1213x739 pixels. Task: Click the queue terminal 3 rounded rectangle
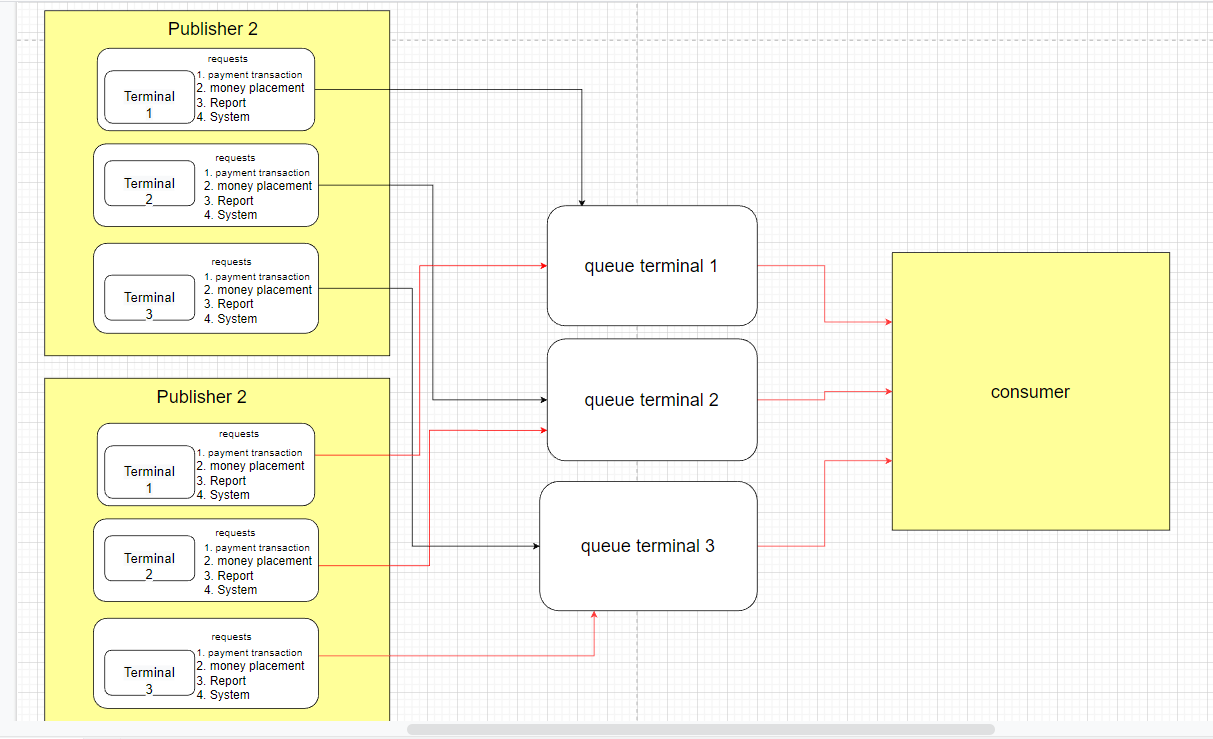coord(648,545)
